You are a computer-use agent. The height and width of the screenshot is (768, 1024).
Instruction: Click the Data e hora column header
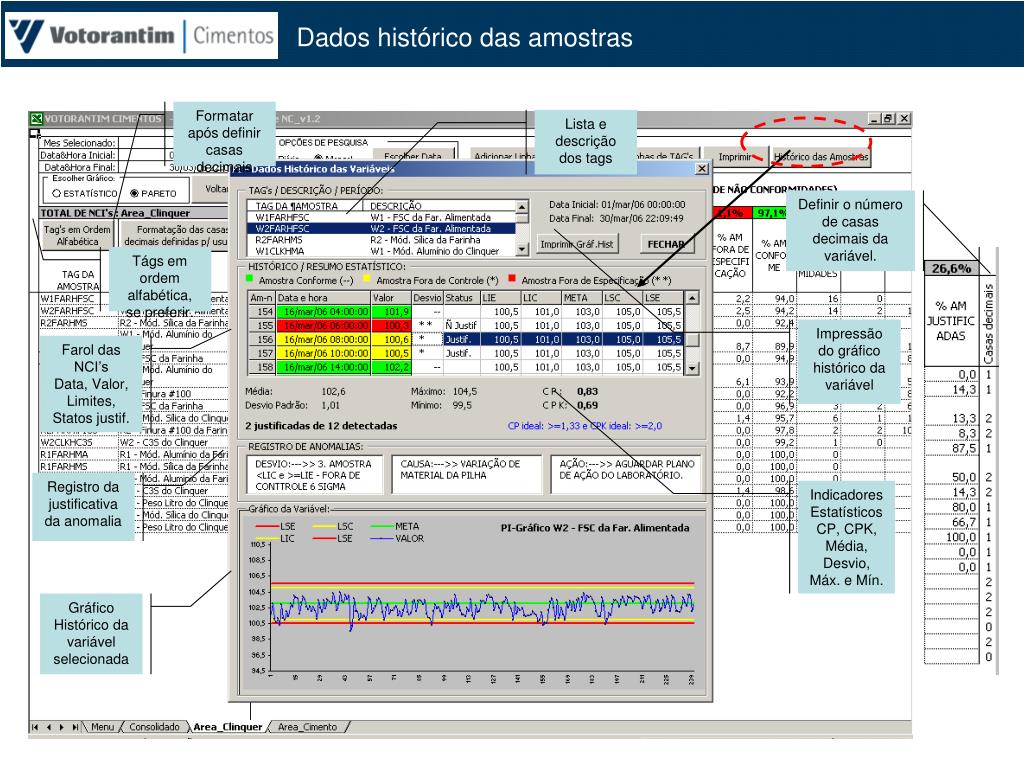pyautogui.click(x=323, y=298)
